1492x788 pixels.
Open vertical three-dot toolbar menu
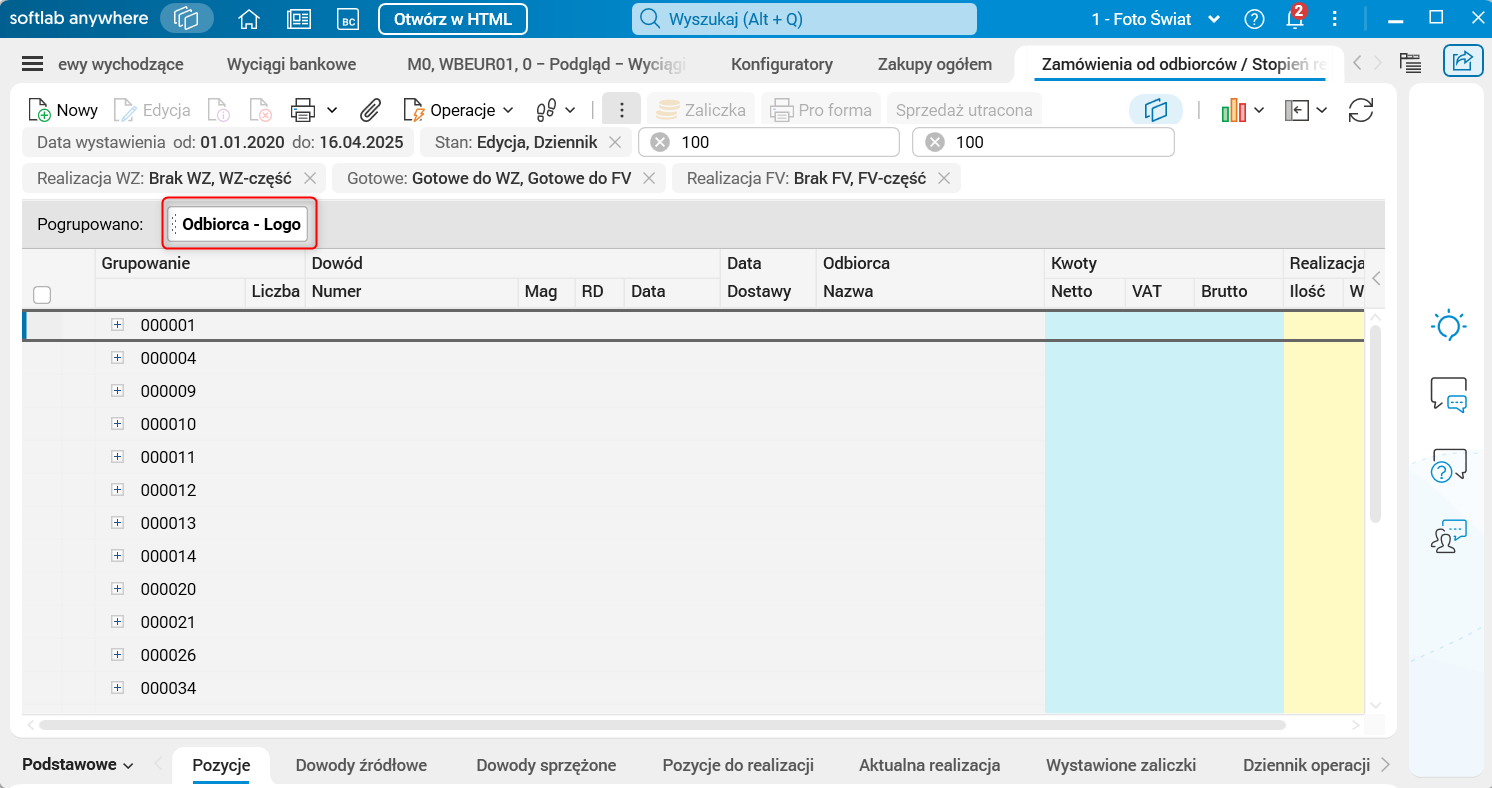[x=621, y=110]
